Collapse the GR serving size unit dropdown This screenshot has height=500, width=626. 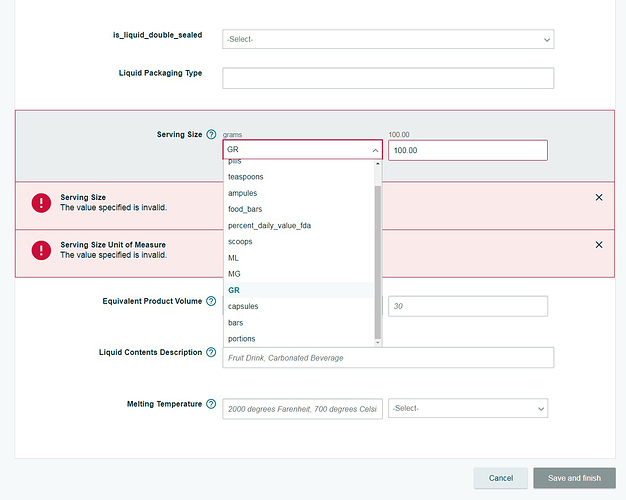click(x=375, y=150)
